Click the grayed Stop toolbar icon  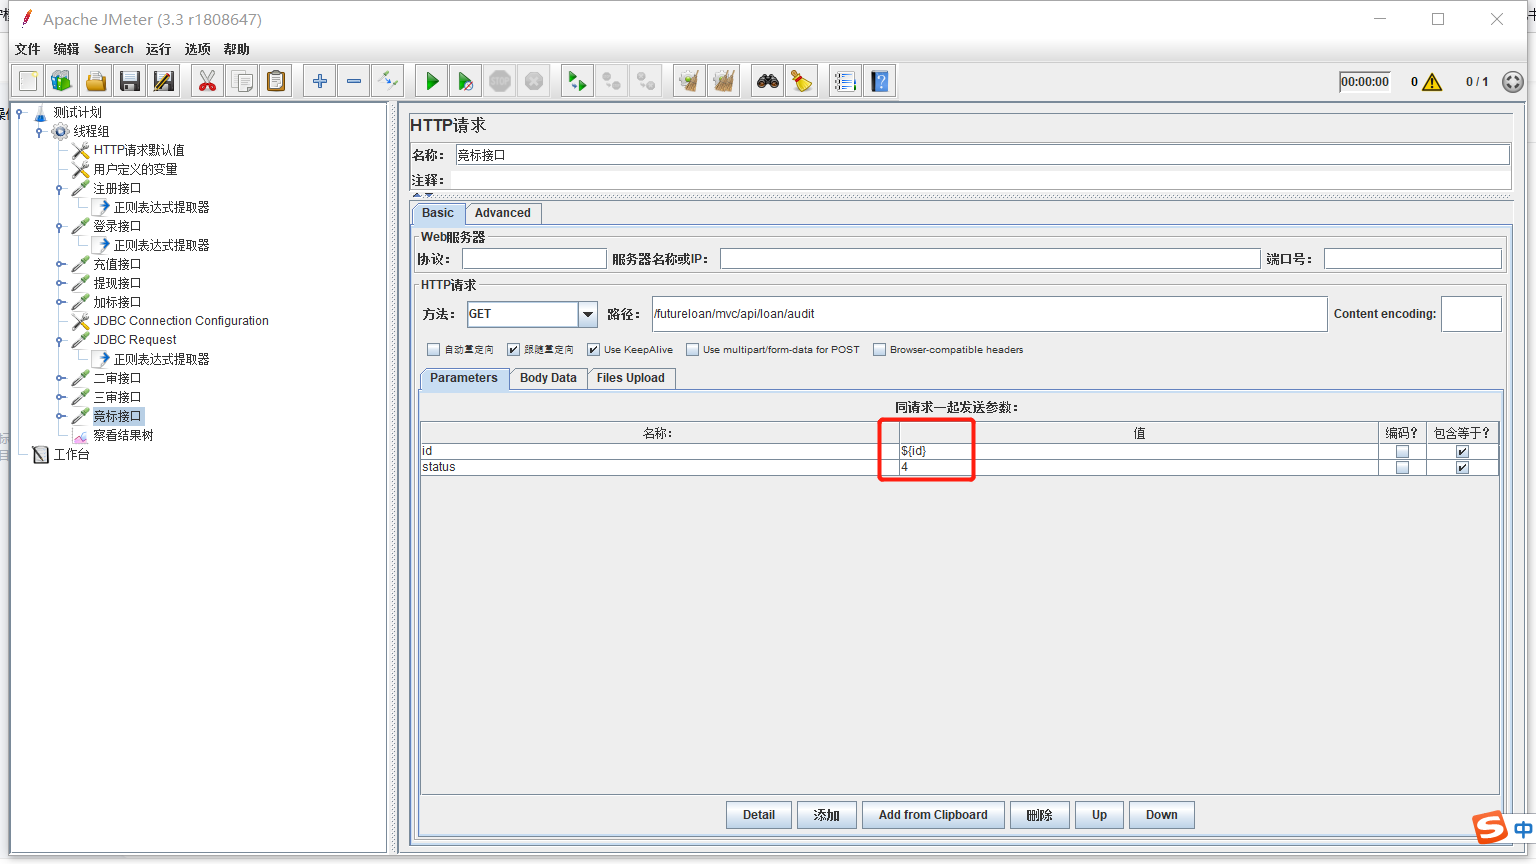pyautogui.click(x=500, y=81)
